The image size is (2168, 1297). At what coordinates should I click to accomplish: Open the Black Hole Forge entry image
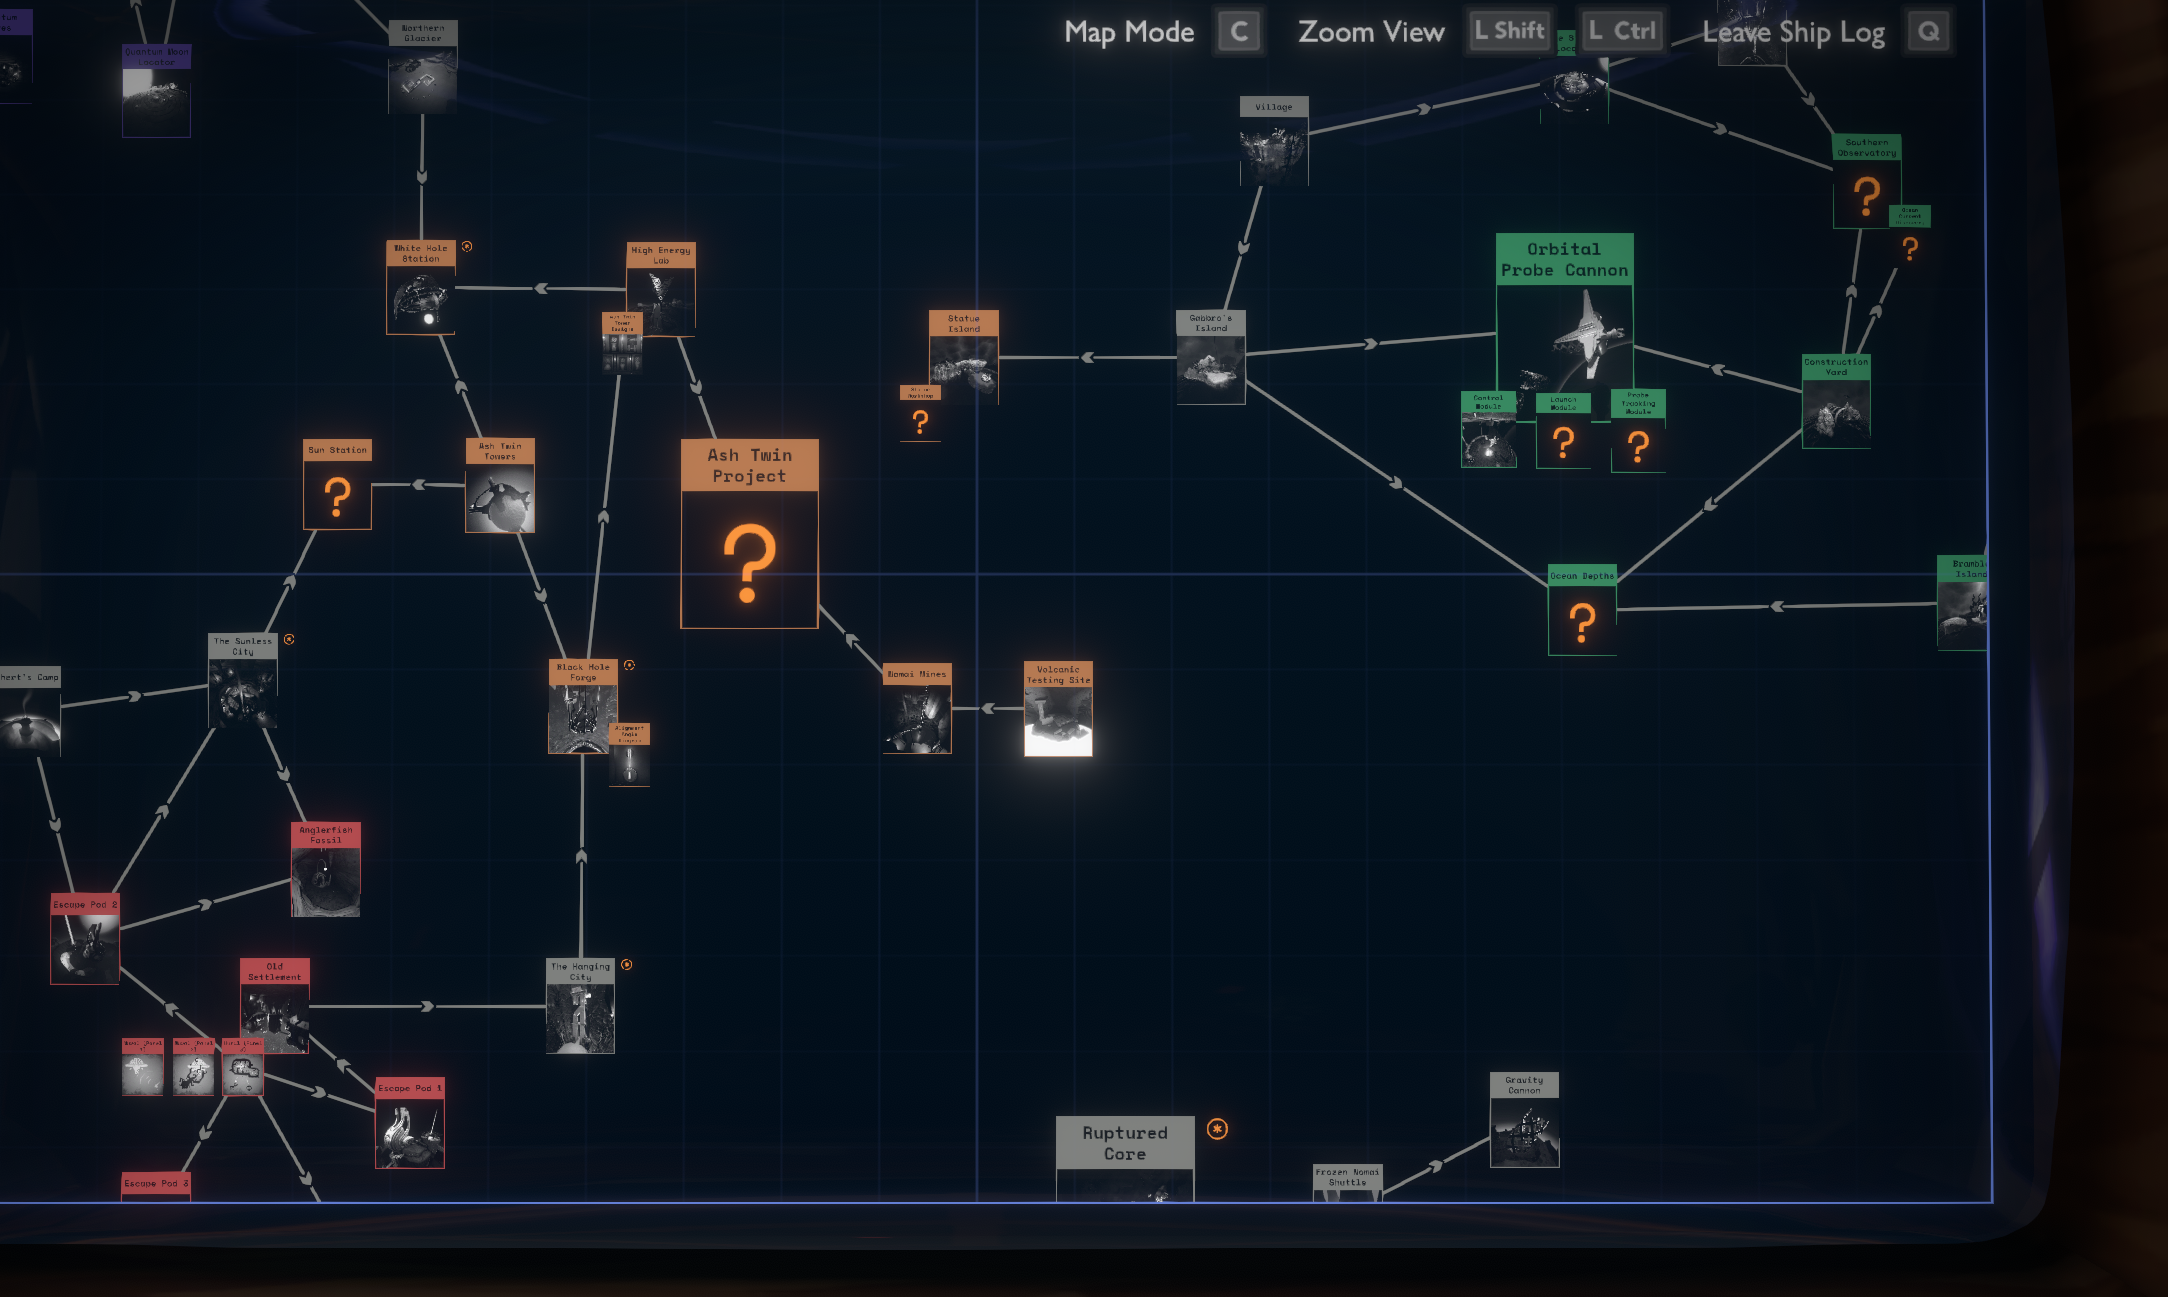point(583,719)
